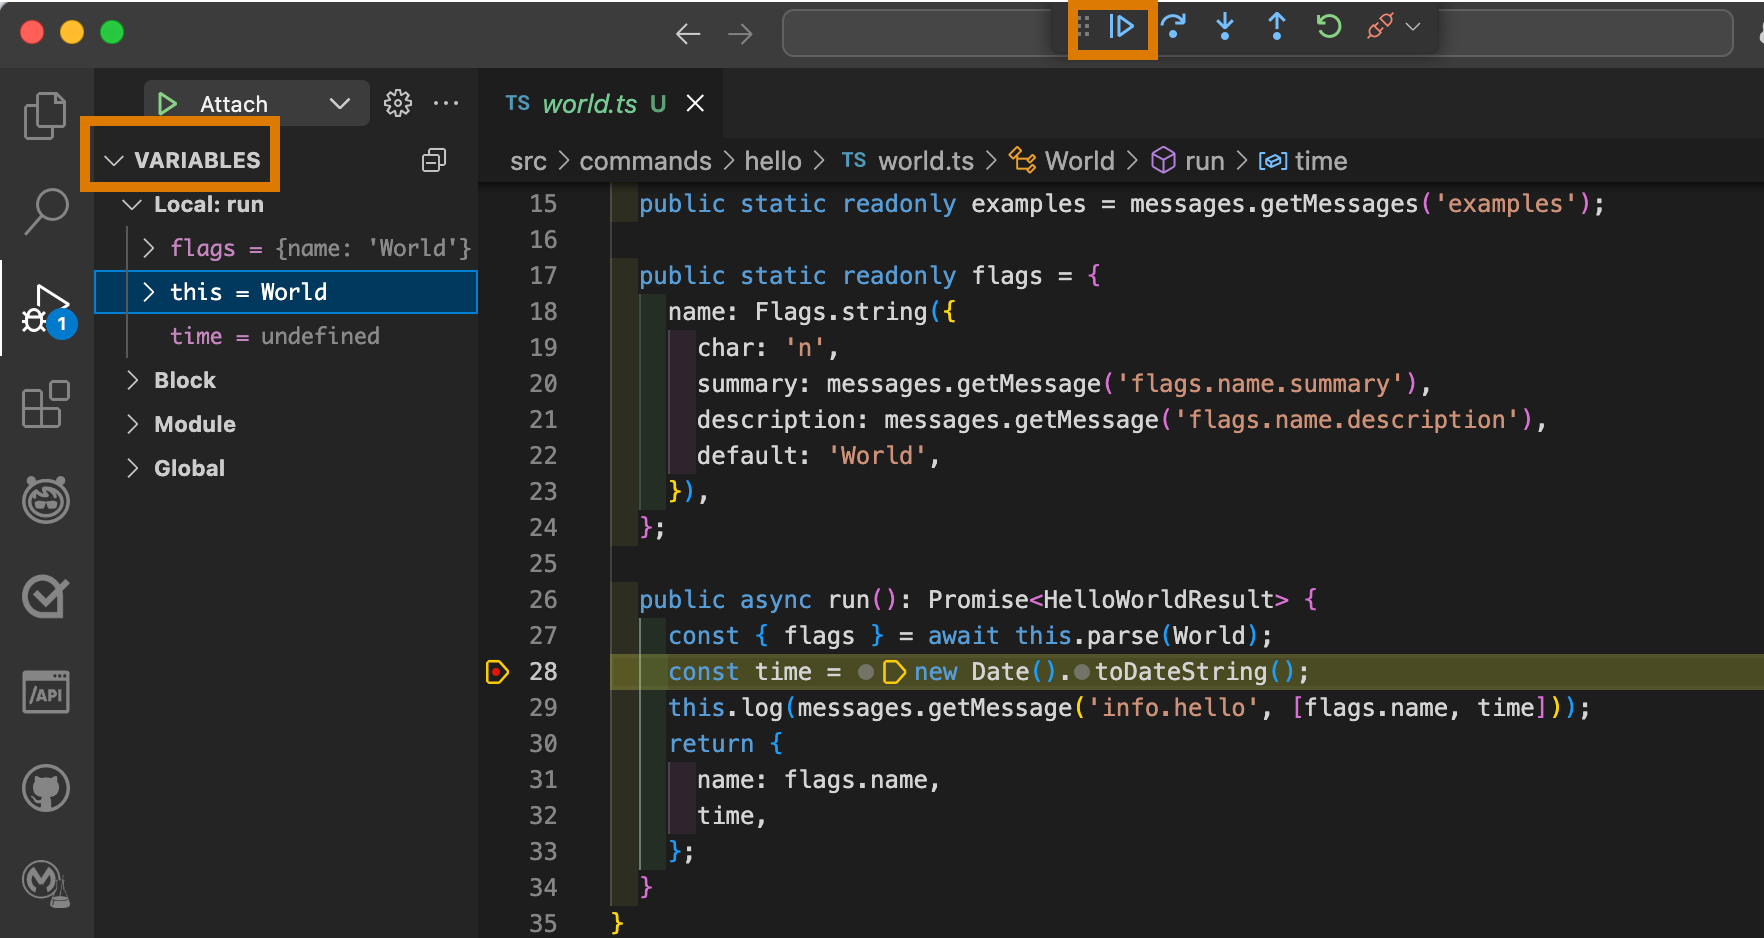Open the GitHub view icon

pyautogui.click(x=46, y=789)
